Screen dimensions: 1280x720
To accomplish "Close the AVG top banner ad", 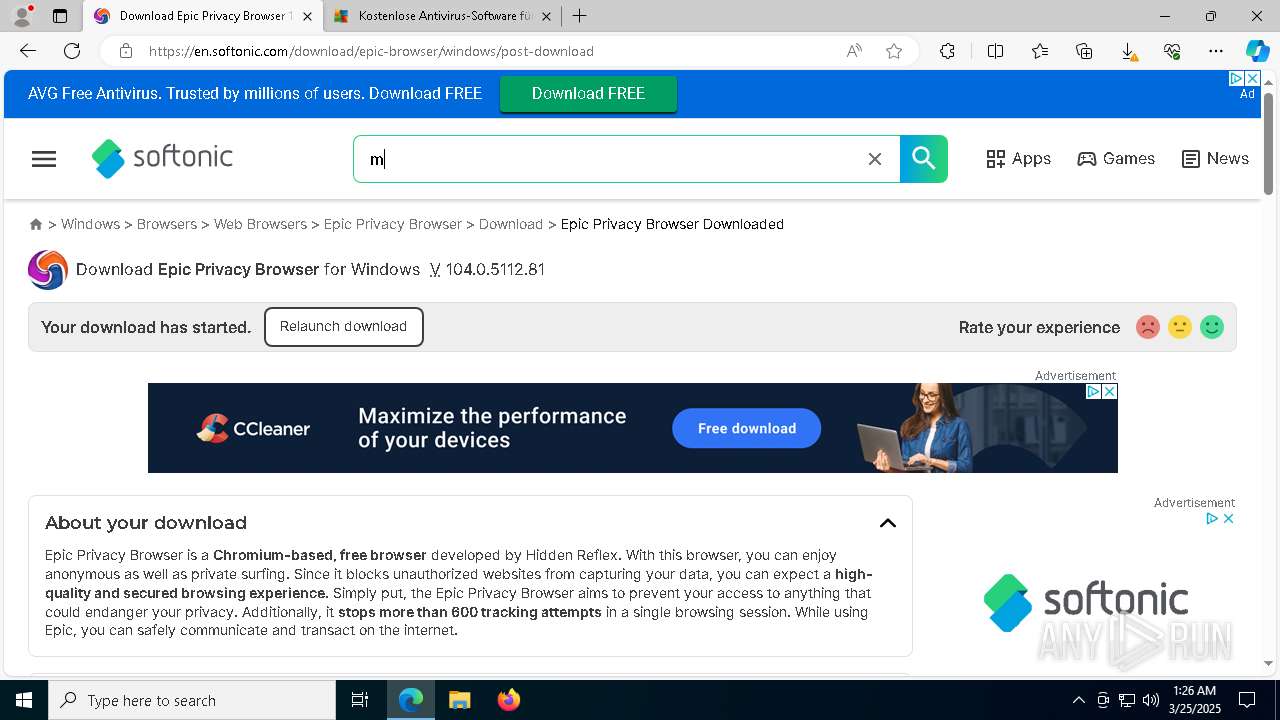I will coord(1252,78).
